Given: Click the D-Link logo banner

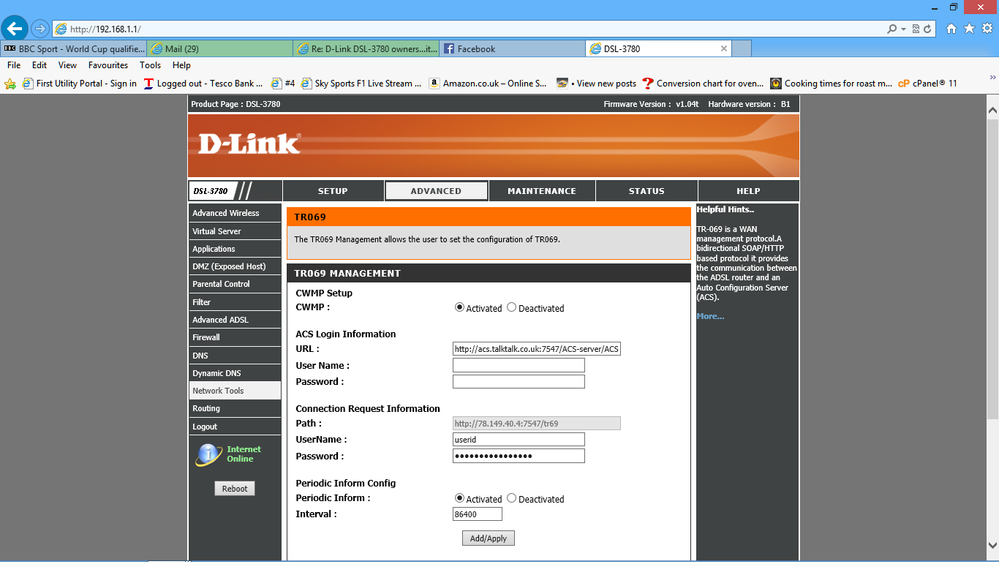Looking at the screenshot, I should click(x=493, y=146).
